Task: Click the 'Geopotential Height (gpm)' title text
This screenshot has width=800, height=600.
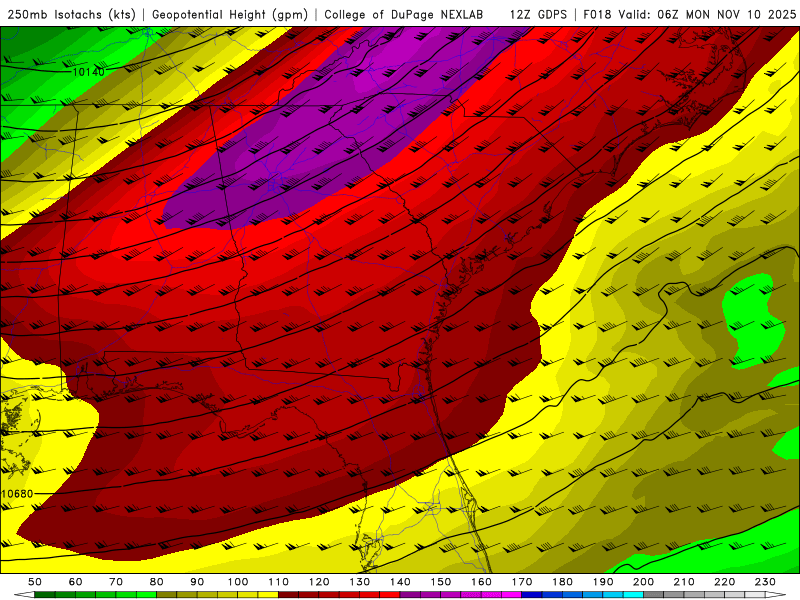Action: [x=230, y=15]
